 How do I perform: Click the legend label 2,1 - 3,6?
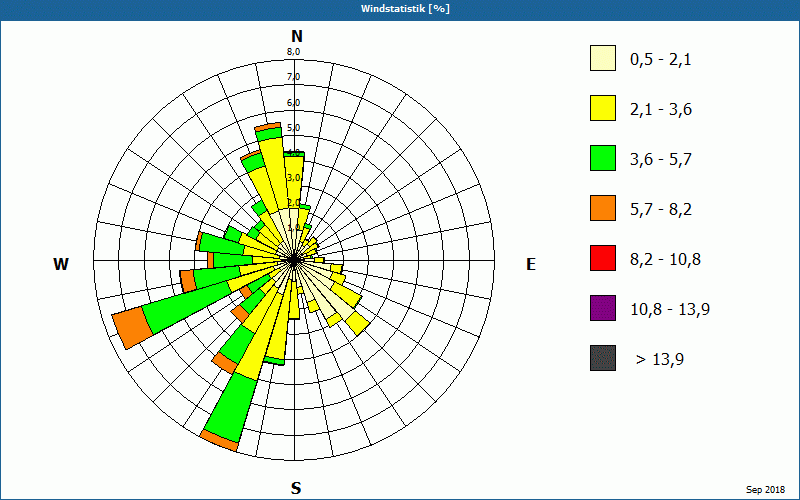(661, 110)
